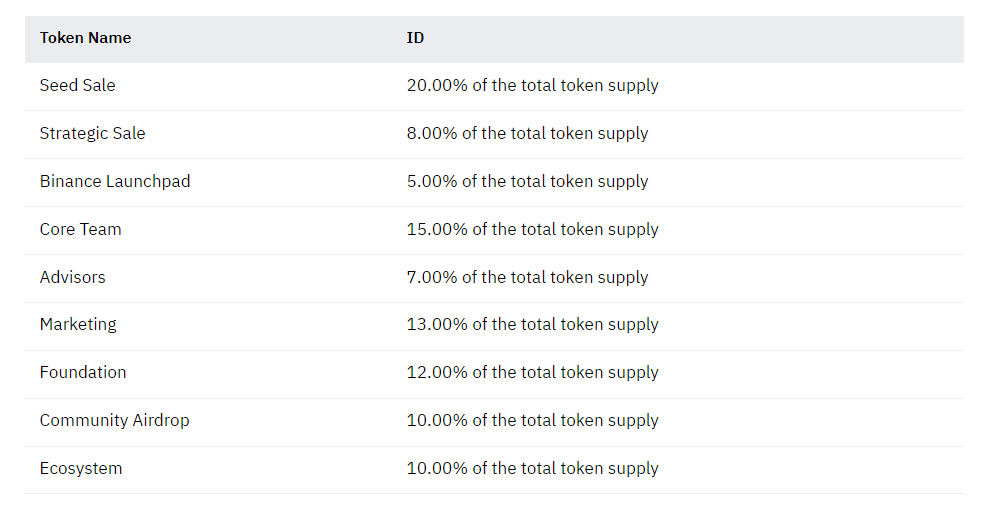
Task: Select the Ecosystem 10.00% supply value
Action: coord(533,469)
